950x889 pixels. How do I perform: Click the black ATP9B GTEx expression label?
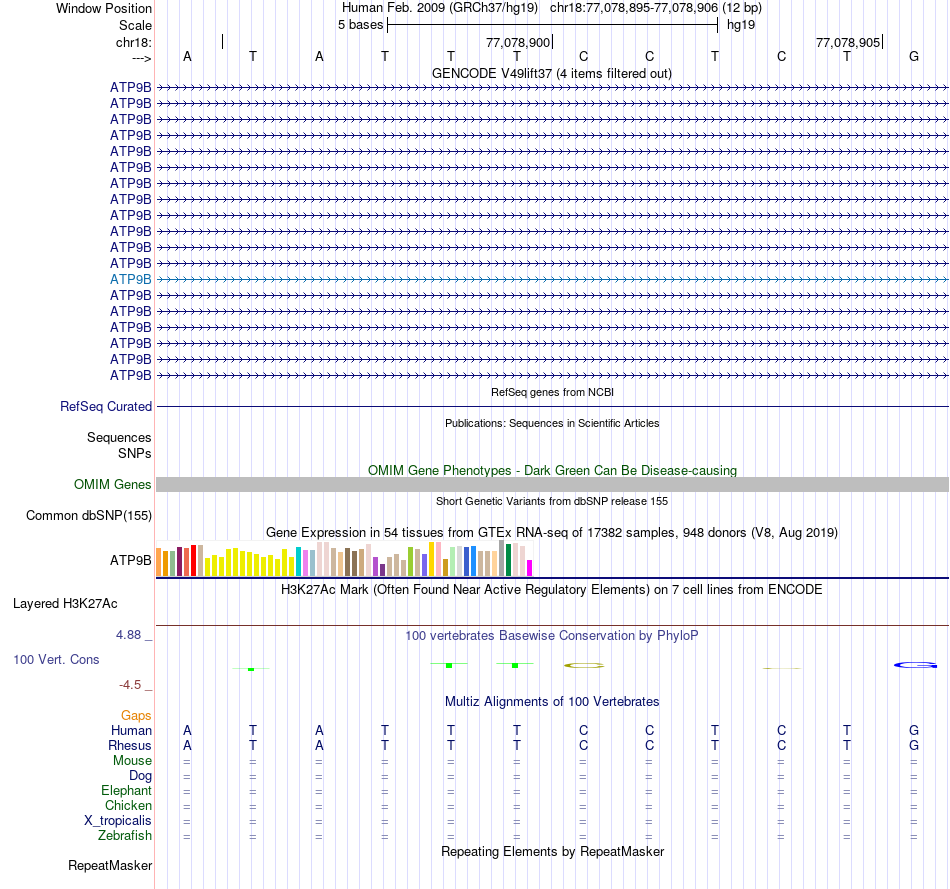pyautogui.click(x=130, y=561)
